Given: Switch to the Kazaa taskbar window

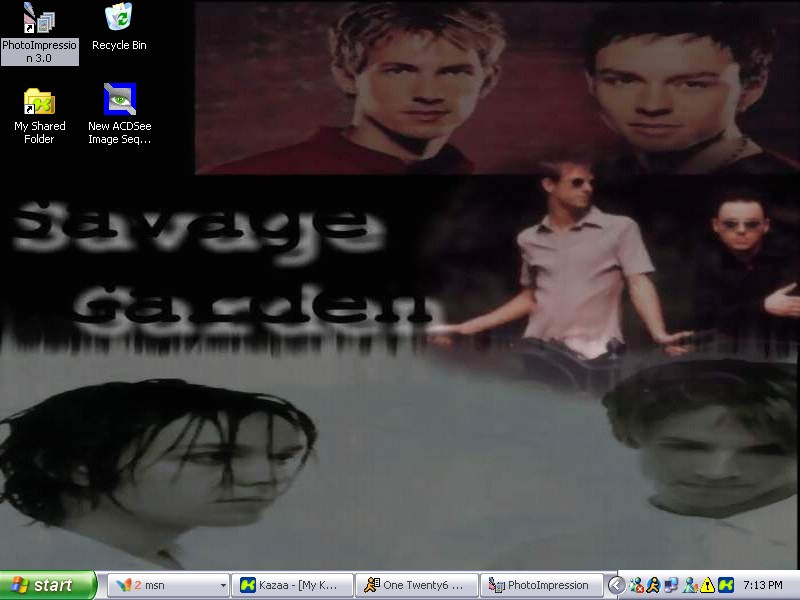Looking at the screenshot, I should coord(292,585).
